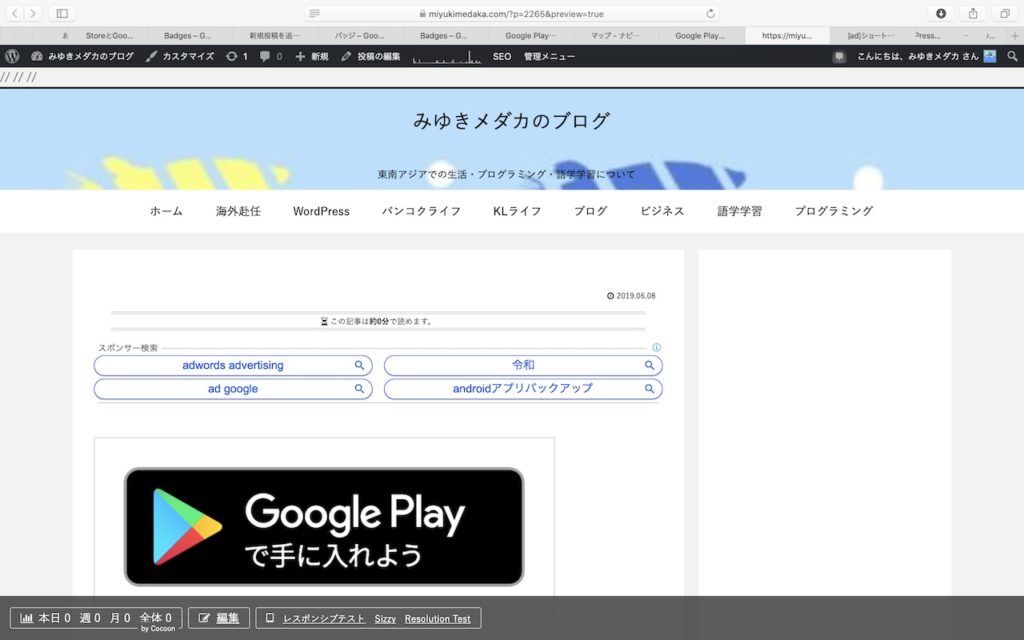Click the magnifier icon in the ad google pill
The height and width of the screenshot is (640, 1024).
pyautogui.click(x=359, y=389)
